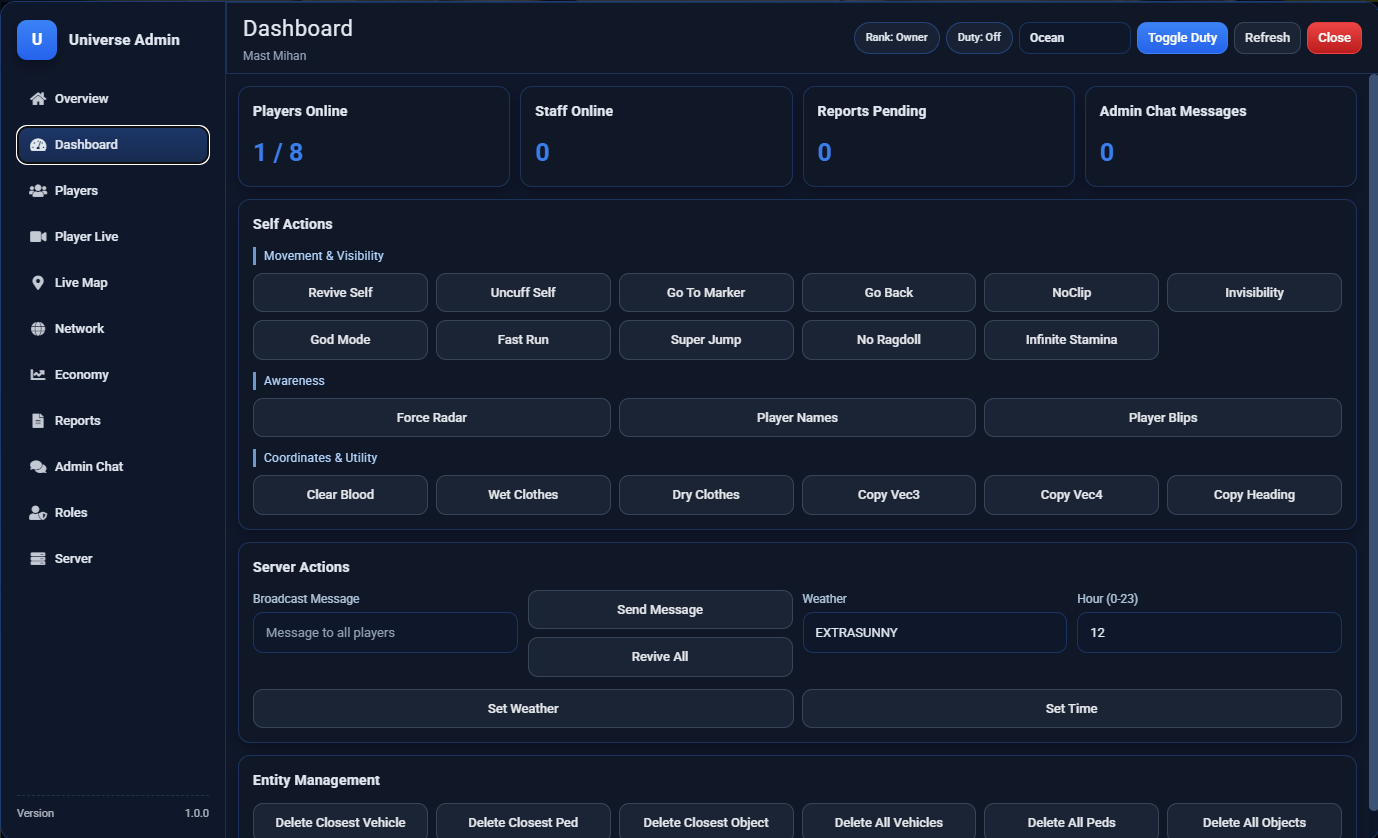
Task: Switch to Live Map
Action: point(113,283)
